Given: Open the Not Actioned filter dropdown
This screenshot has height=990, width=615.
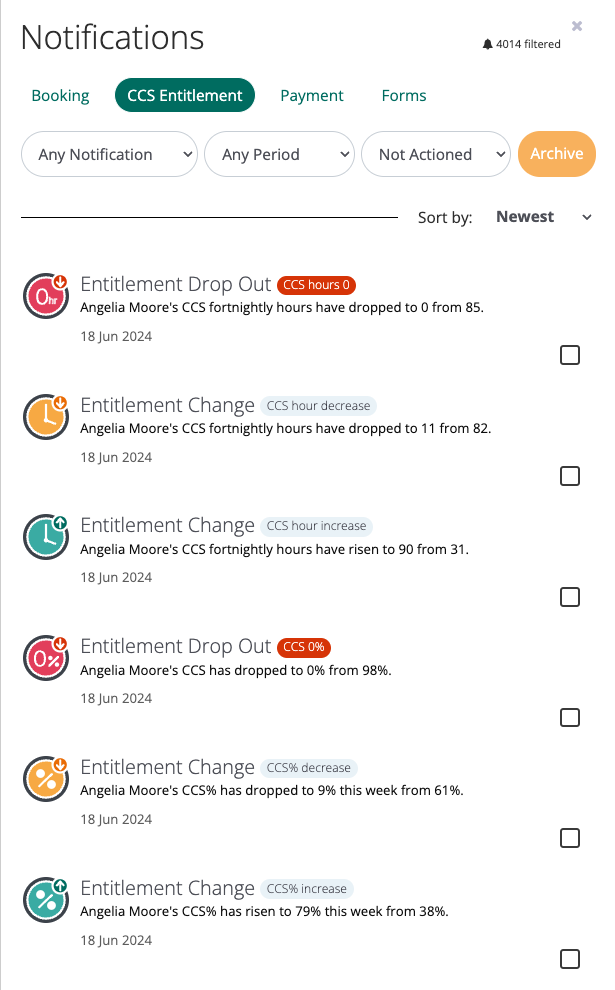Looking at the screenshot, I should click(436, 154).
